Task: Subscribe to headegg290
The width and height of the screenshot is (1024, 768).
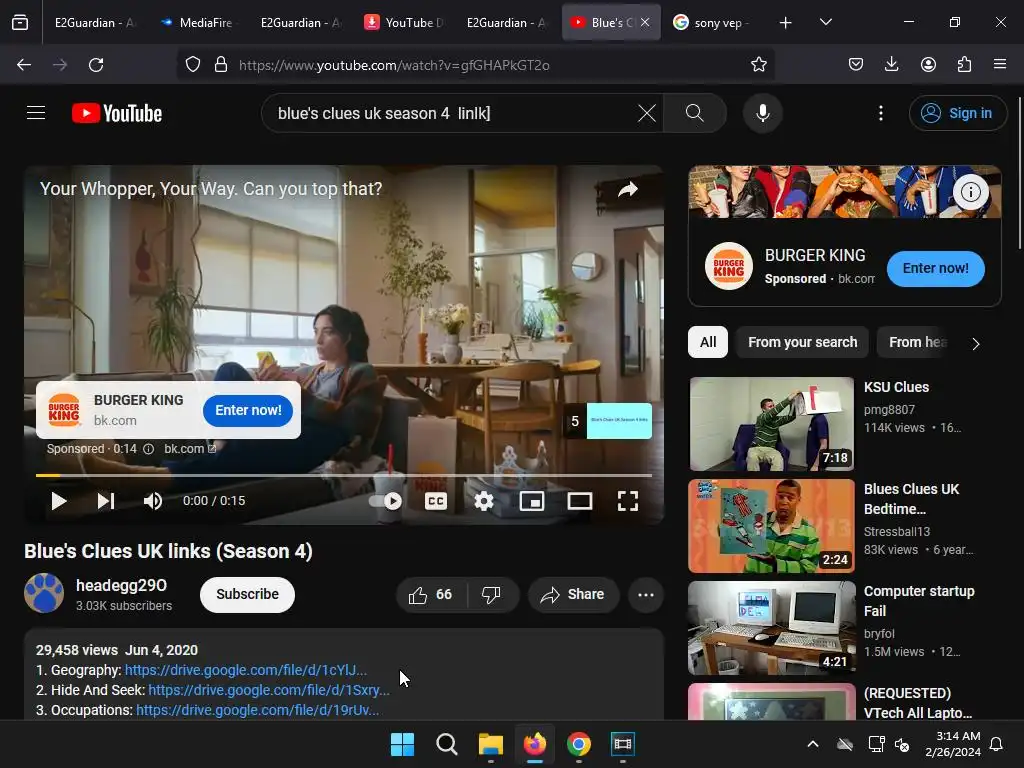Action: (248, 594)
